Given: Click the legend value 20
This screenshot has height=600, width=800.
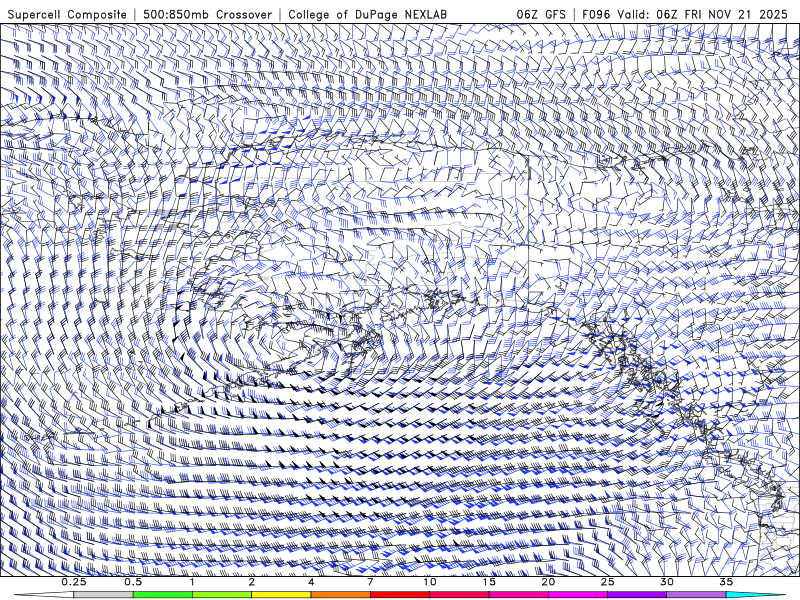Looking at the screenshot, I should (548, 582).
